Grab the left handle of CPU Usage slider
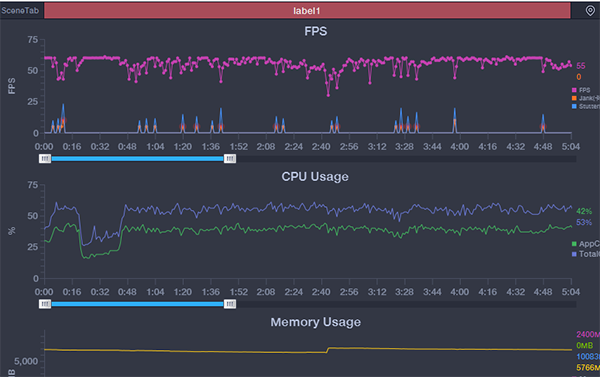Image resolution: width=600 pixels, height=377 pixels. tap(45, 304)
